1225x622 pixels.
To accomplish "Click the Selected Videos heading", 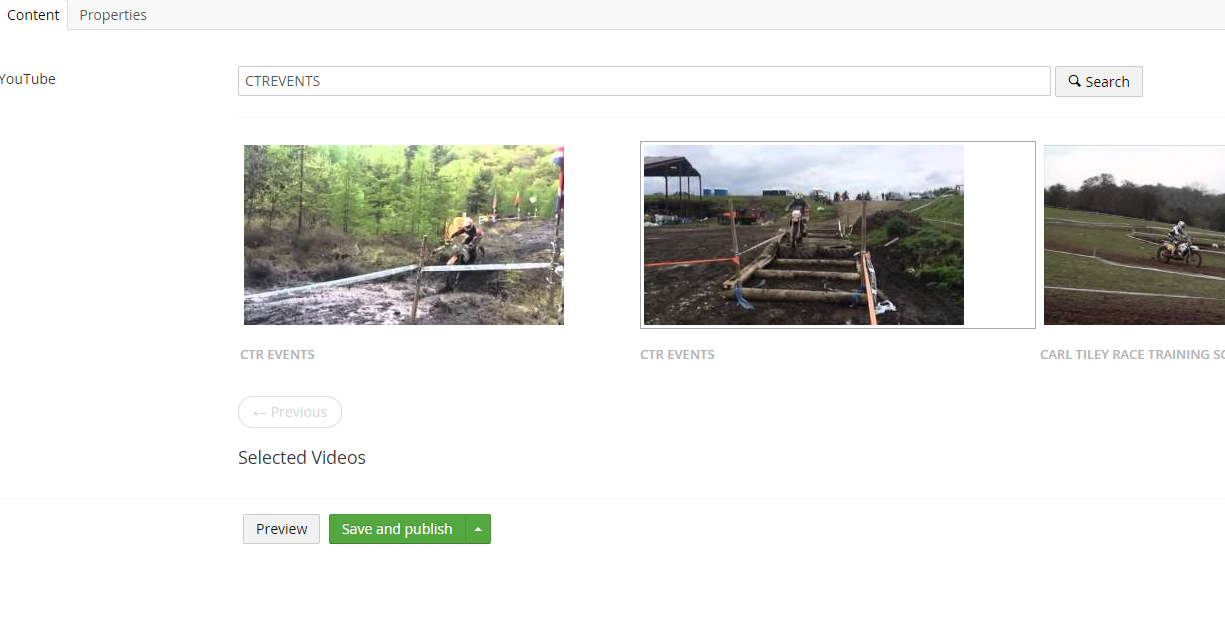I will (301, 458).
